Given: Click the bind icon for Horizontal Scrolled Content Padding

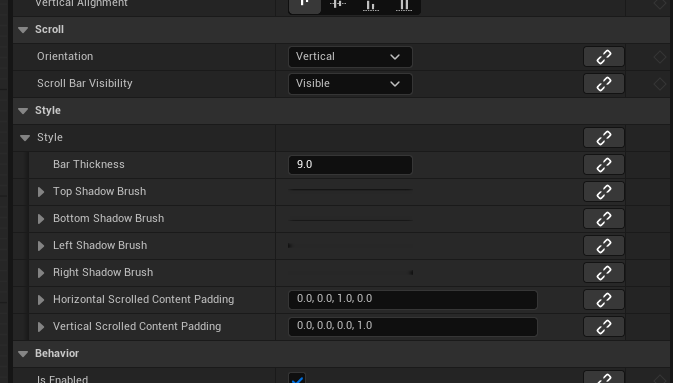Looking at the screenshot, I should click(x=603, y=300).
